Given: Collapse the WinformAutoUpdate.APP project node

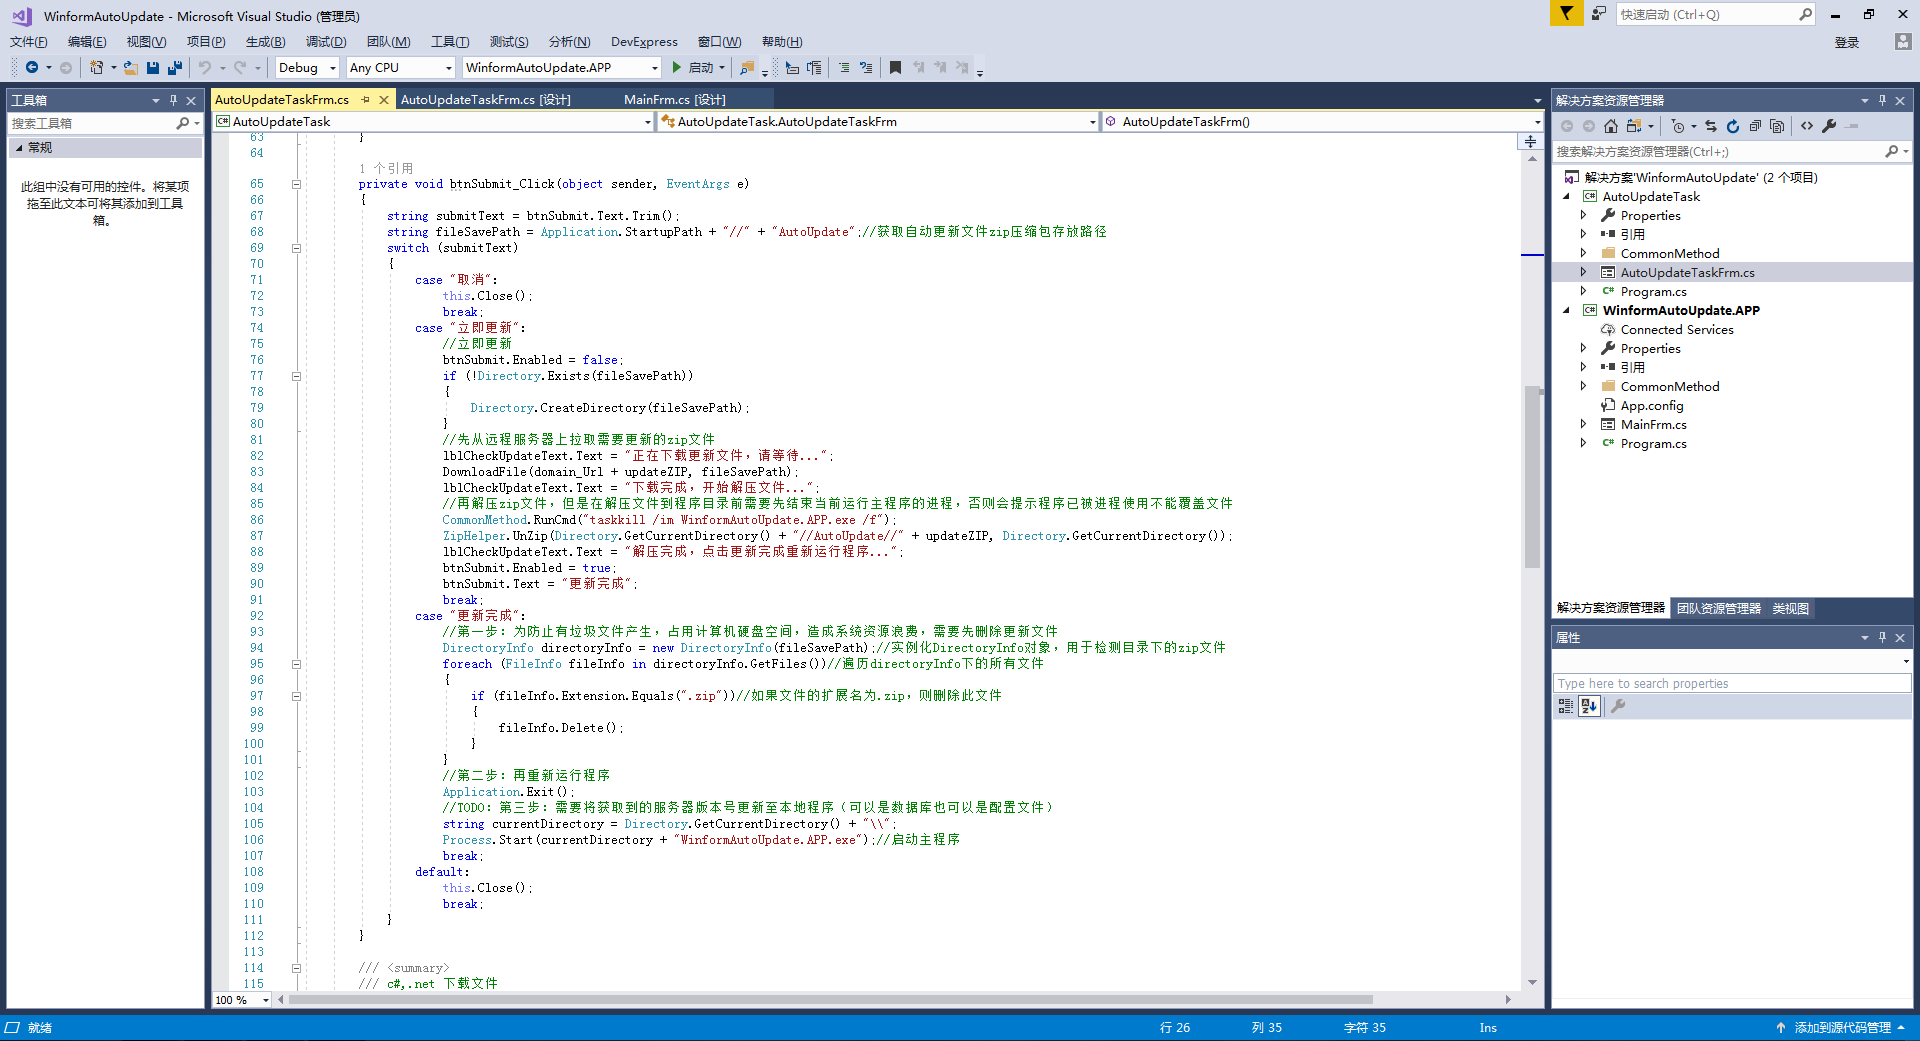Looking at the screenshot, I should 1567,310.
